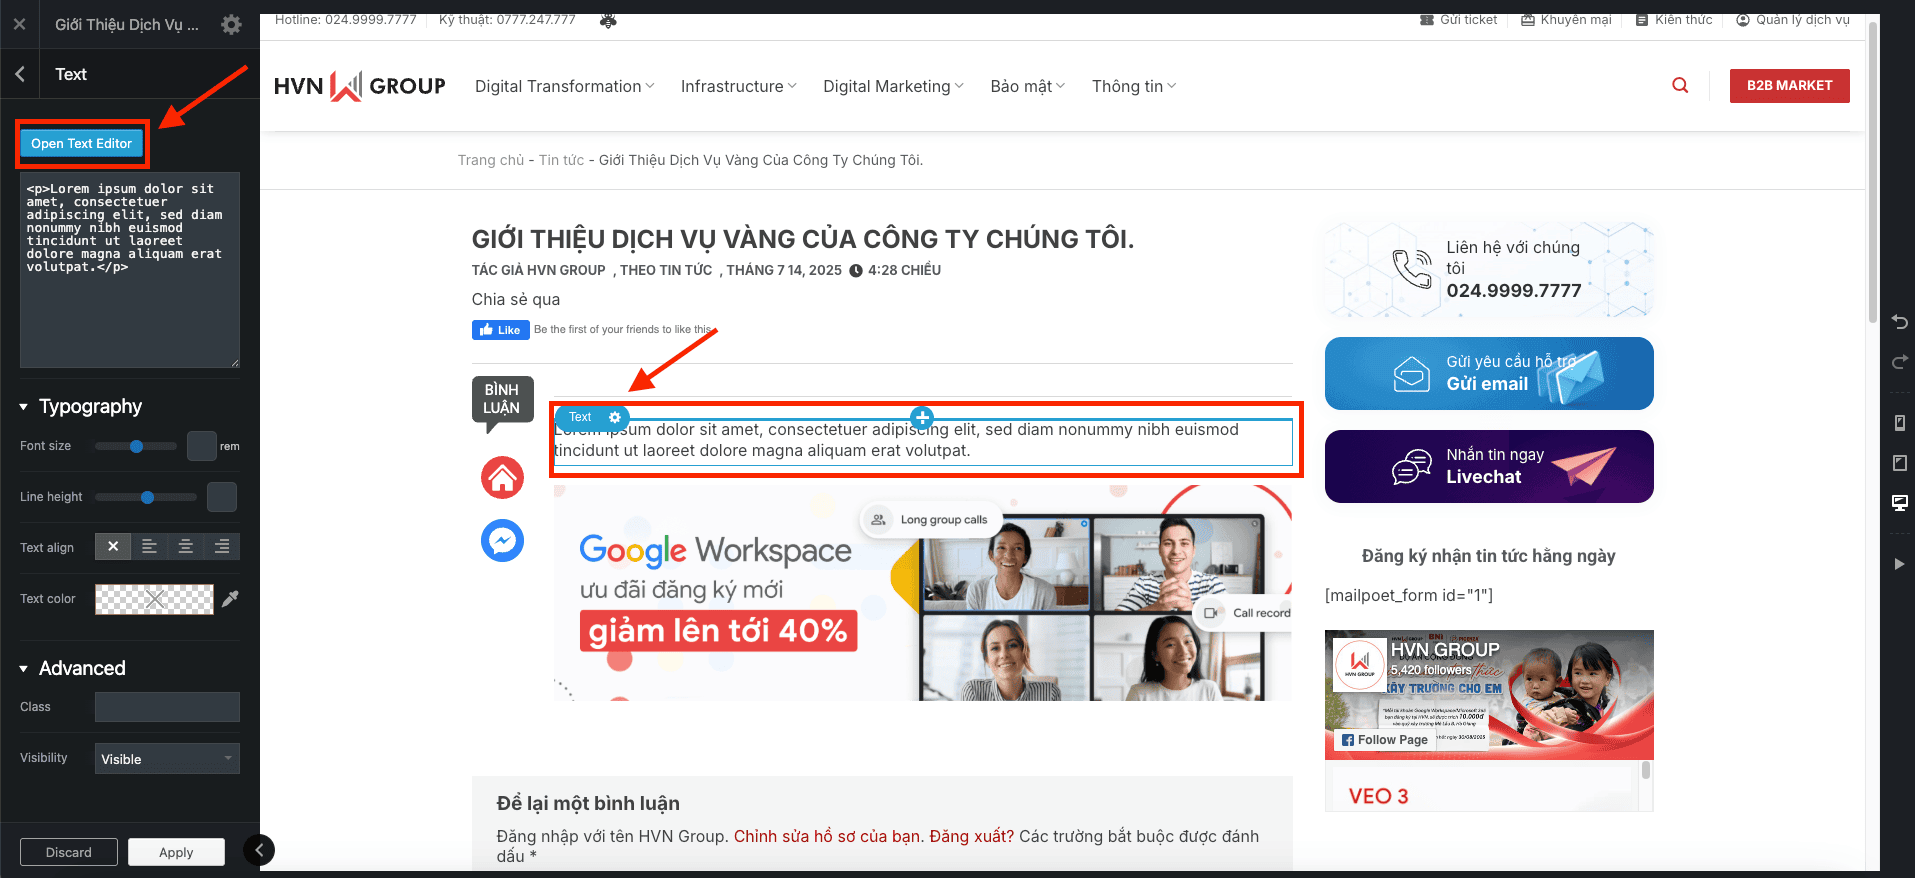Click the Class input field

click(167, 707)
